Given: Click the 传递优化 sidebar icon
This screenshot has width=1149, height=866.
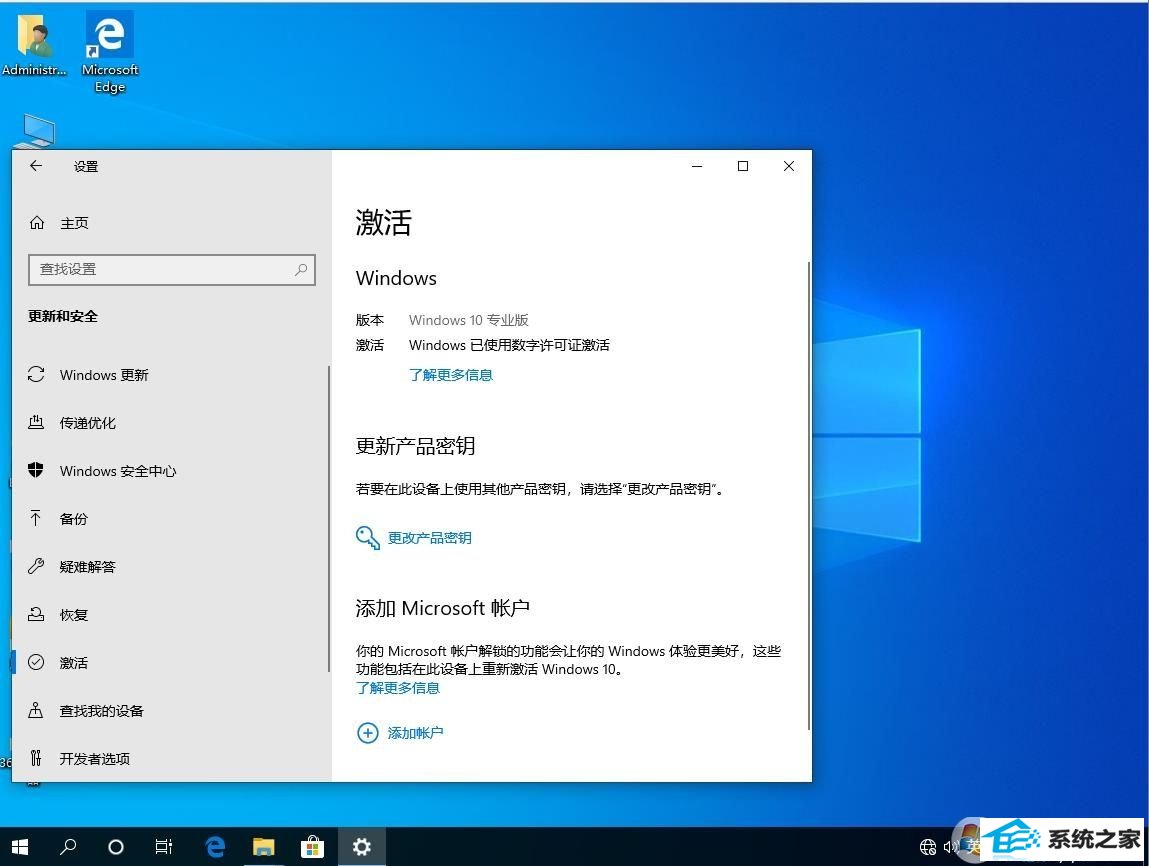Looking at the screenshot, I should (x=36, y=422).
